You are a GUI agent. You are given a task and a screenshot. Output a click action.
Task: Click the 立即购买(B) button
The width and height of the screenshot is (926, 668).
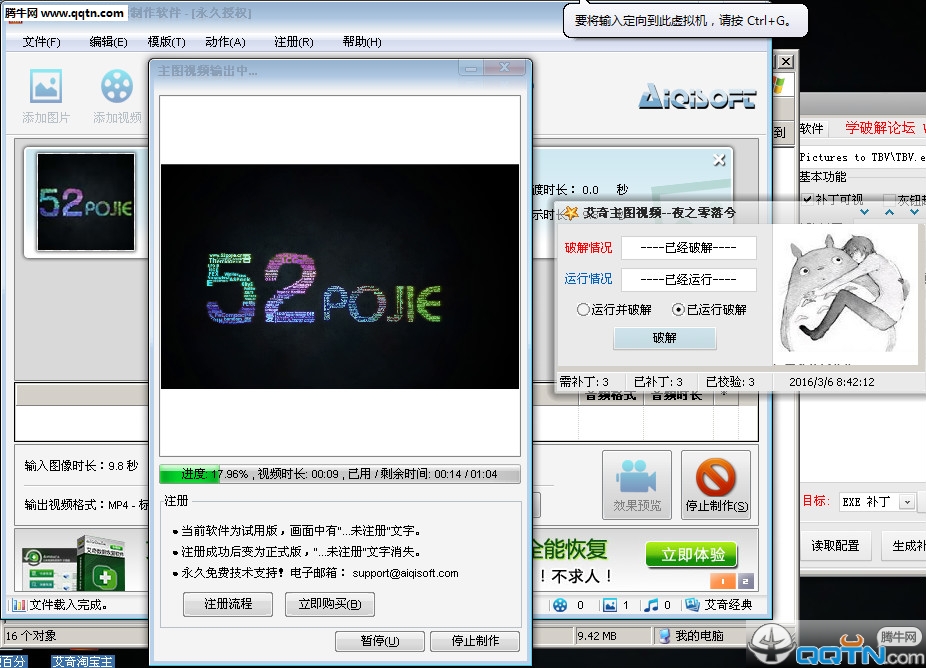click(x=330, y=604)
